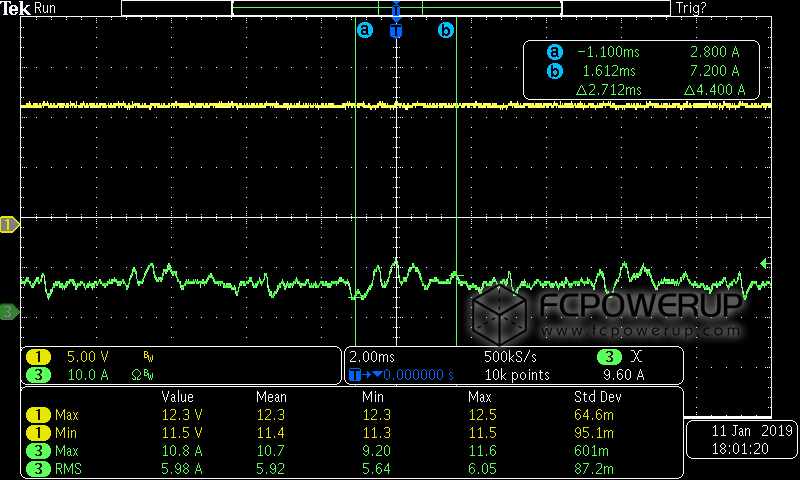Click channel 1 badge next to 5.00 V
Screen dimensions: 800x480
[38, 357]
